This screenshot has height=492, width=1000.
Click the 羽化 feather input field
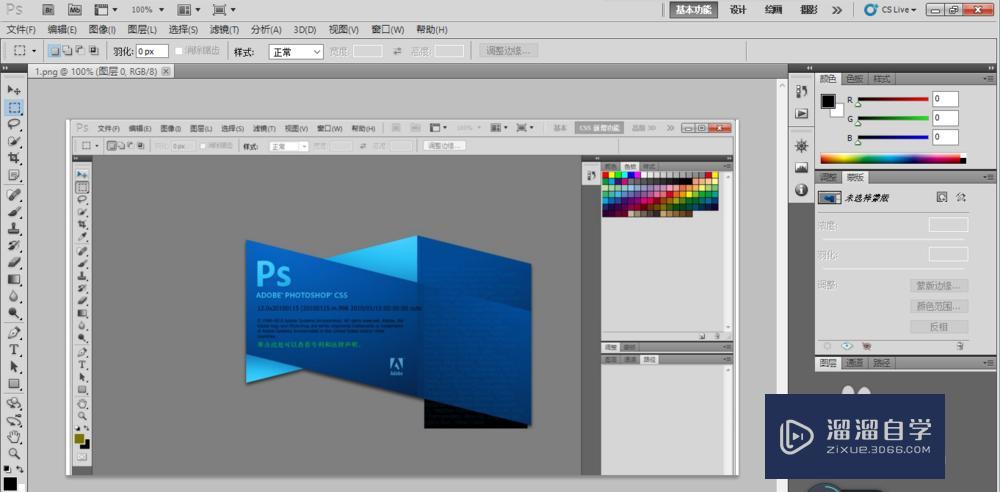[152, 52]
